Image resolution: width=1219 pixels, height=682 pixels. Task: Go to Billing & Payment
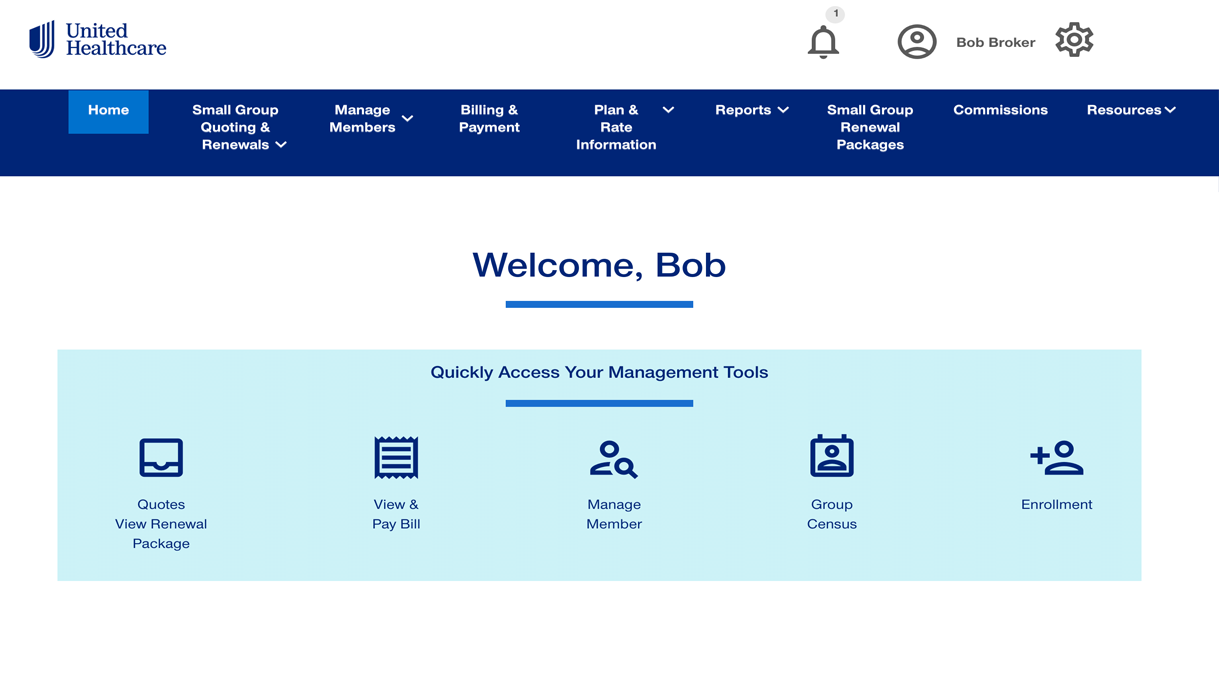tap(489, 118)
